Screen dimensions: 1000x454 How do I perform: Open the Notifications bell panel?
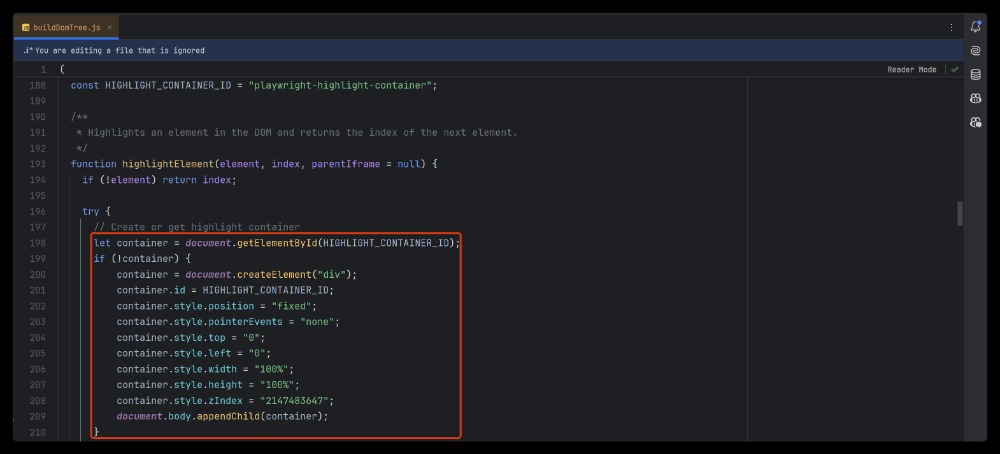(975, 26)
